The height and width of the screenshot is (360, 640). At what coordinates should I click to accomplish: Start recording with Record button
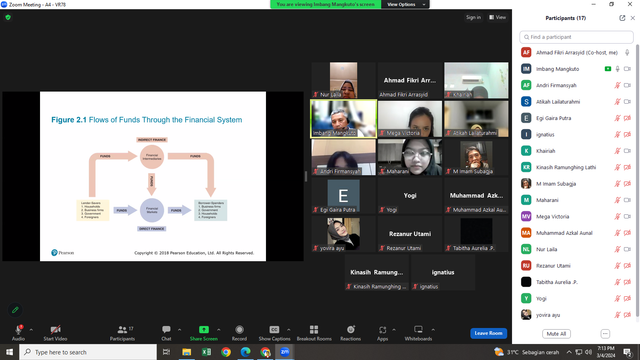[x=239, y=333]
